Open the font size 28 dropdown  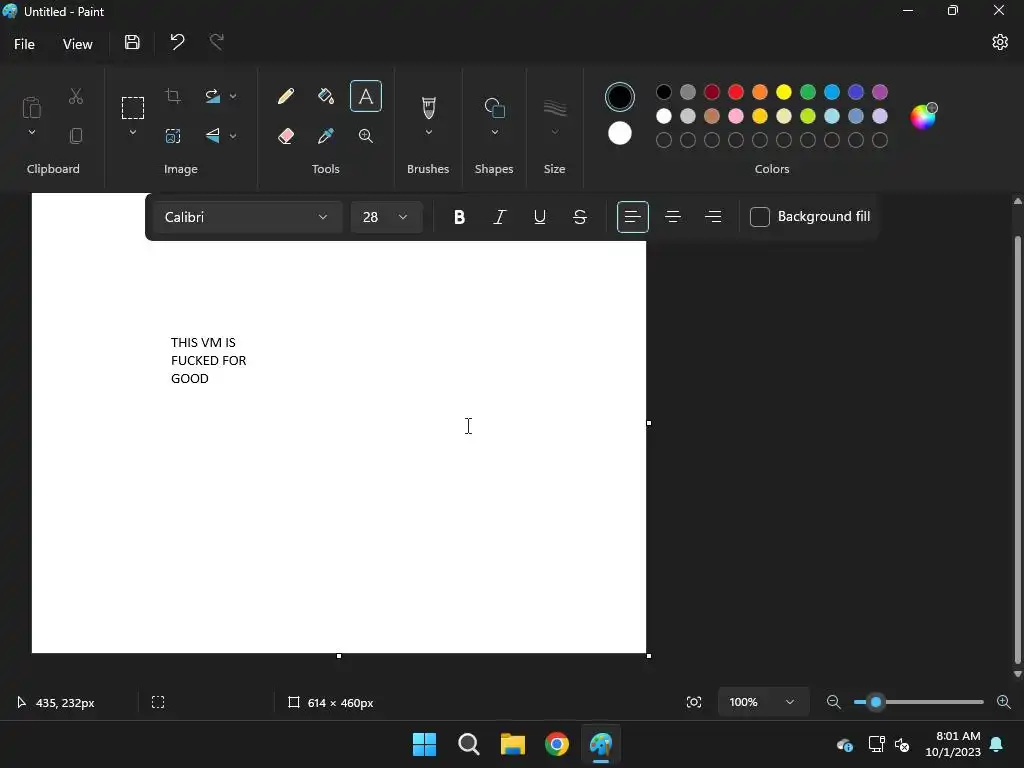(x=386, y=217)
